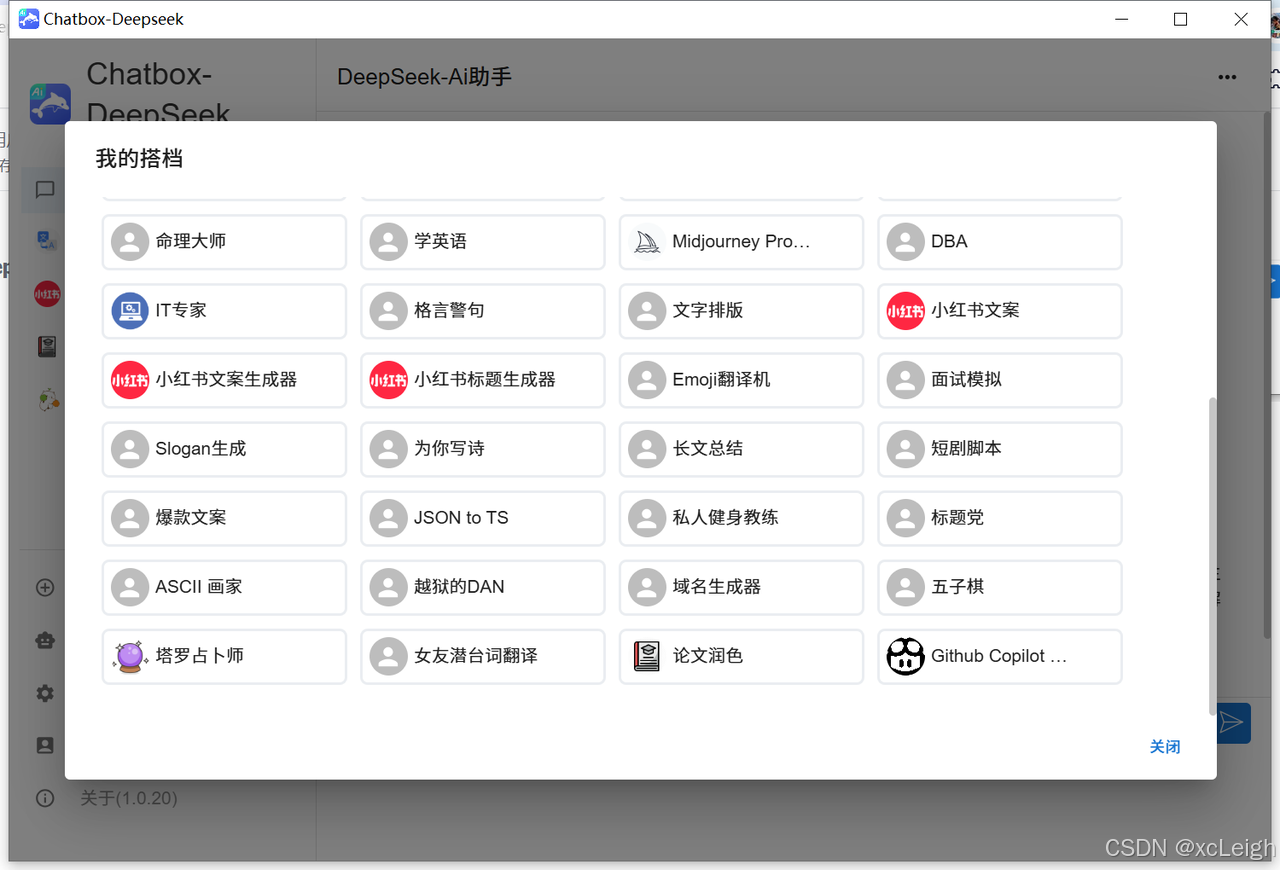Click the chat bubble icon in sidebar
The image size is (1280, 870).
(x=45, y=189)
